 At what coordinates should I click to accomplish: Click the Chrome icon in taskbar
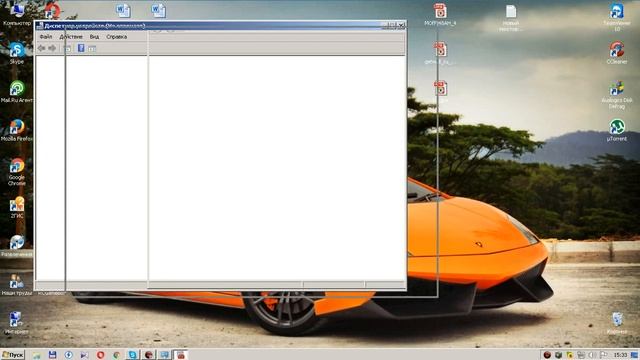(116, 355)
